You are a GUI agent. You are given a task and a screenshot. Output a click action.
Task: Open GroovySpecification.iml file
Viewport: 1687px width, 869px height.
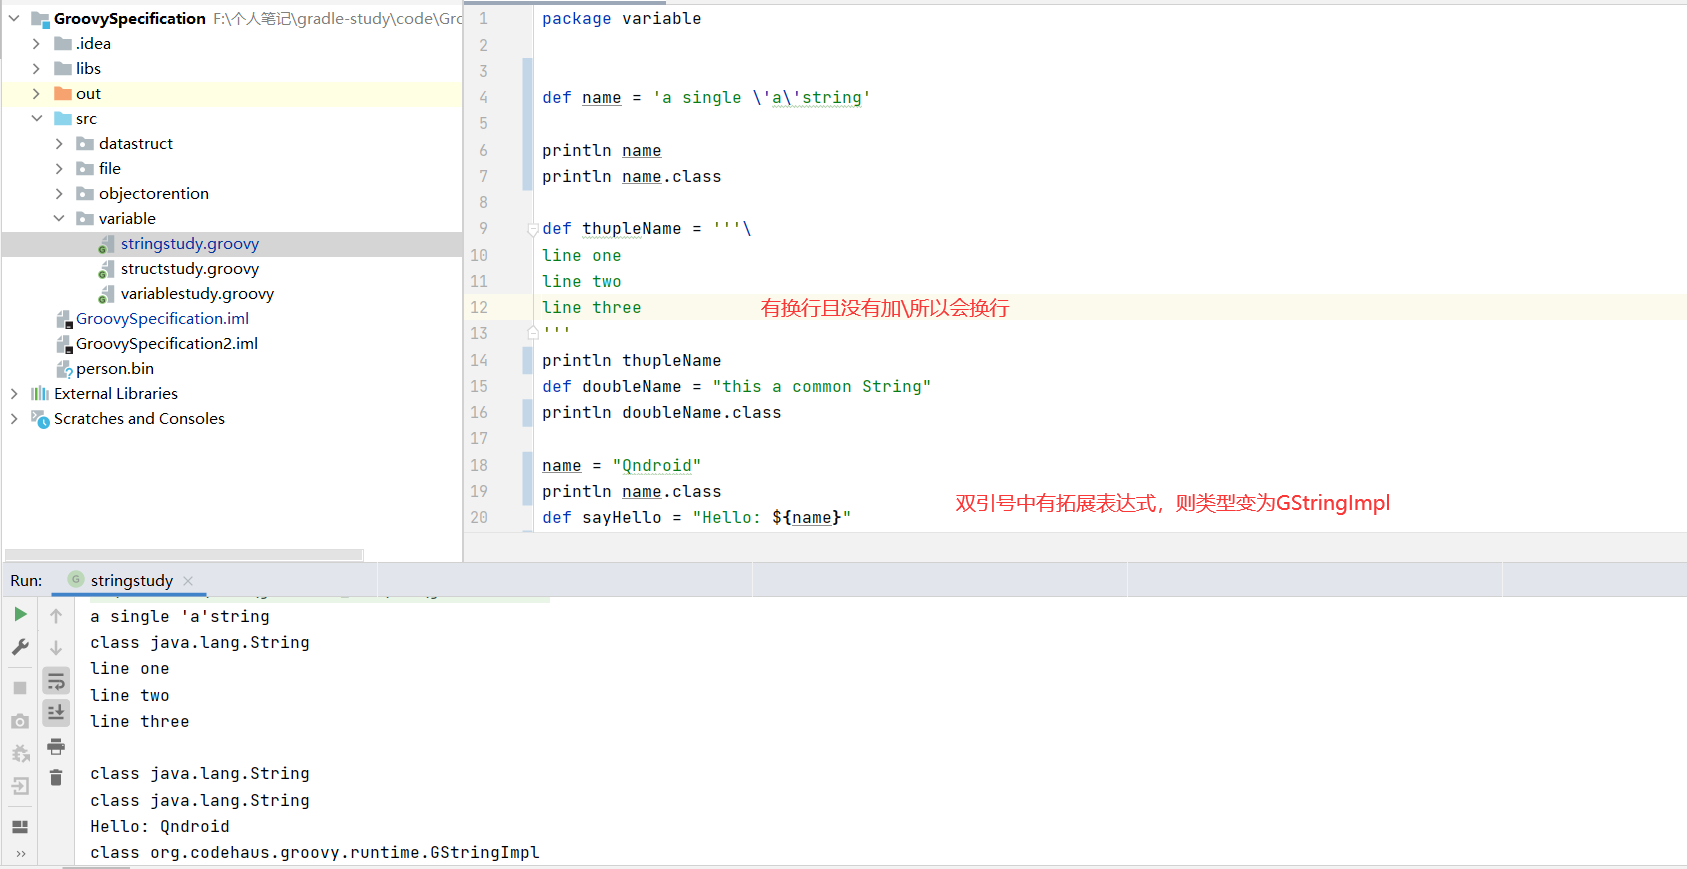[162, 318]
